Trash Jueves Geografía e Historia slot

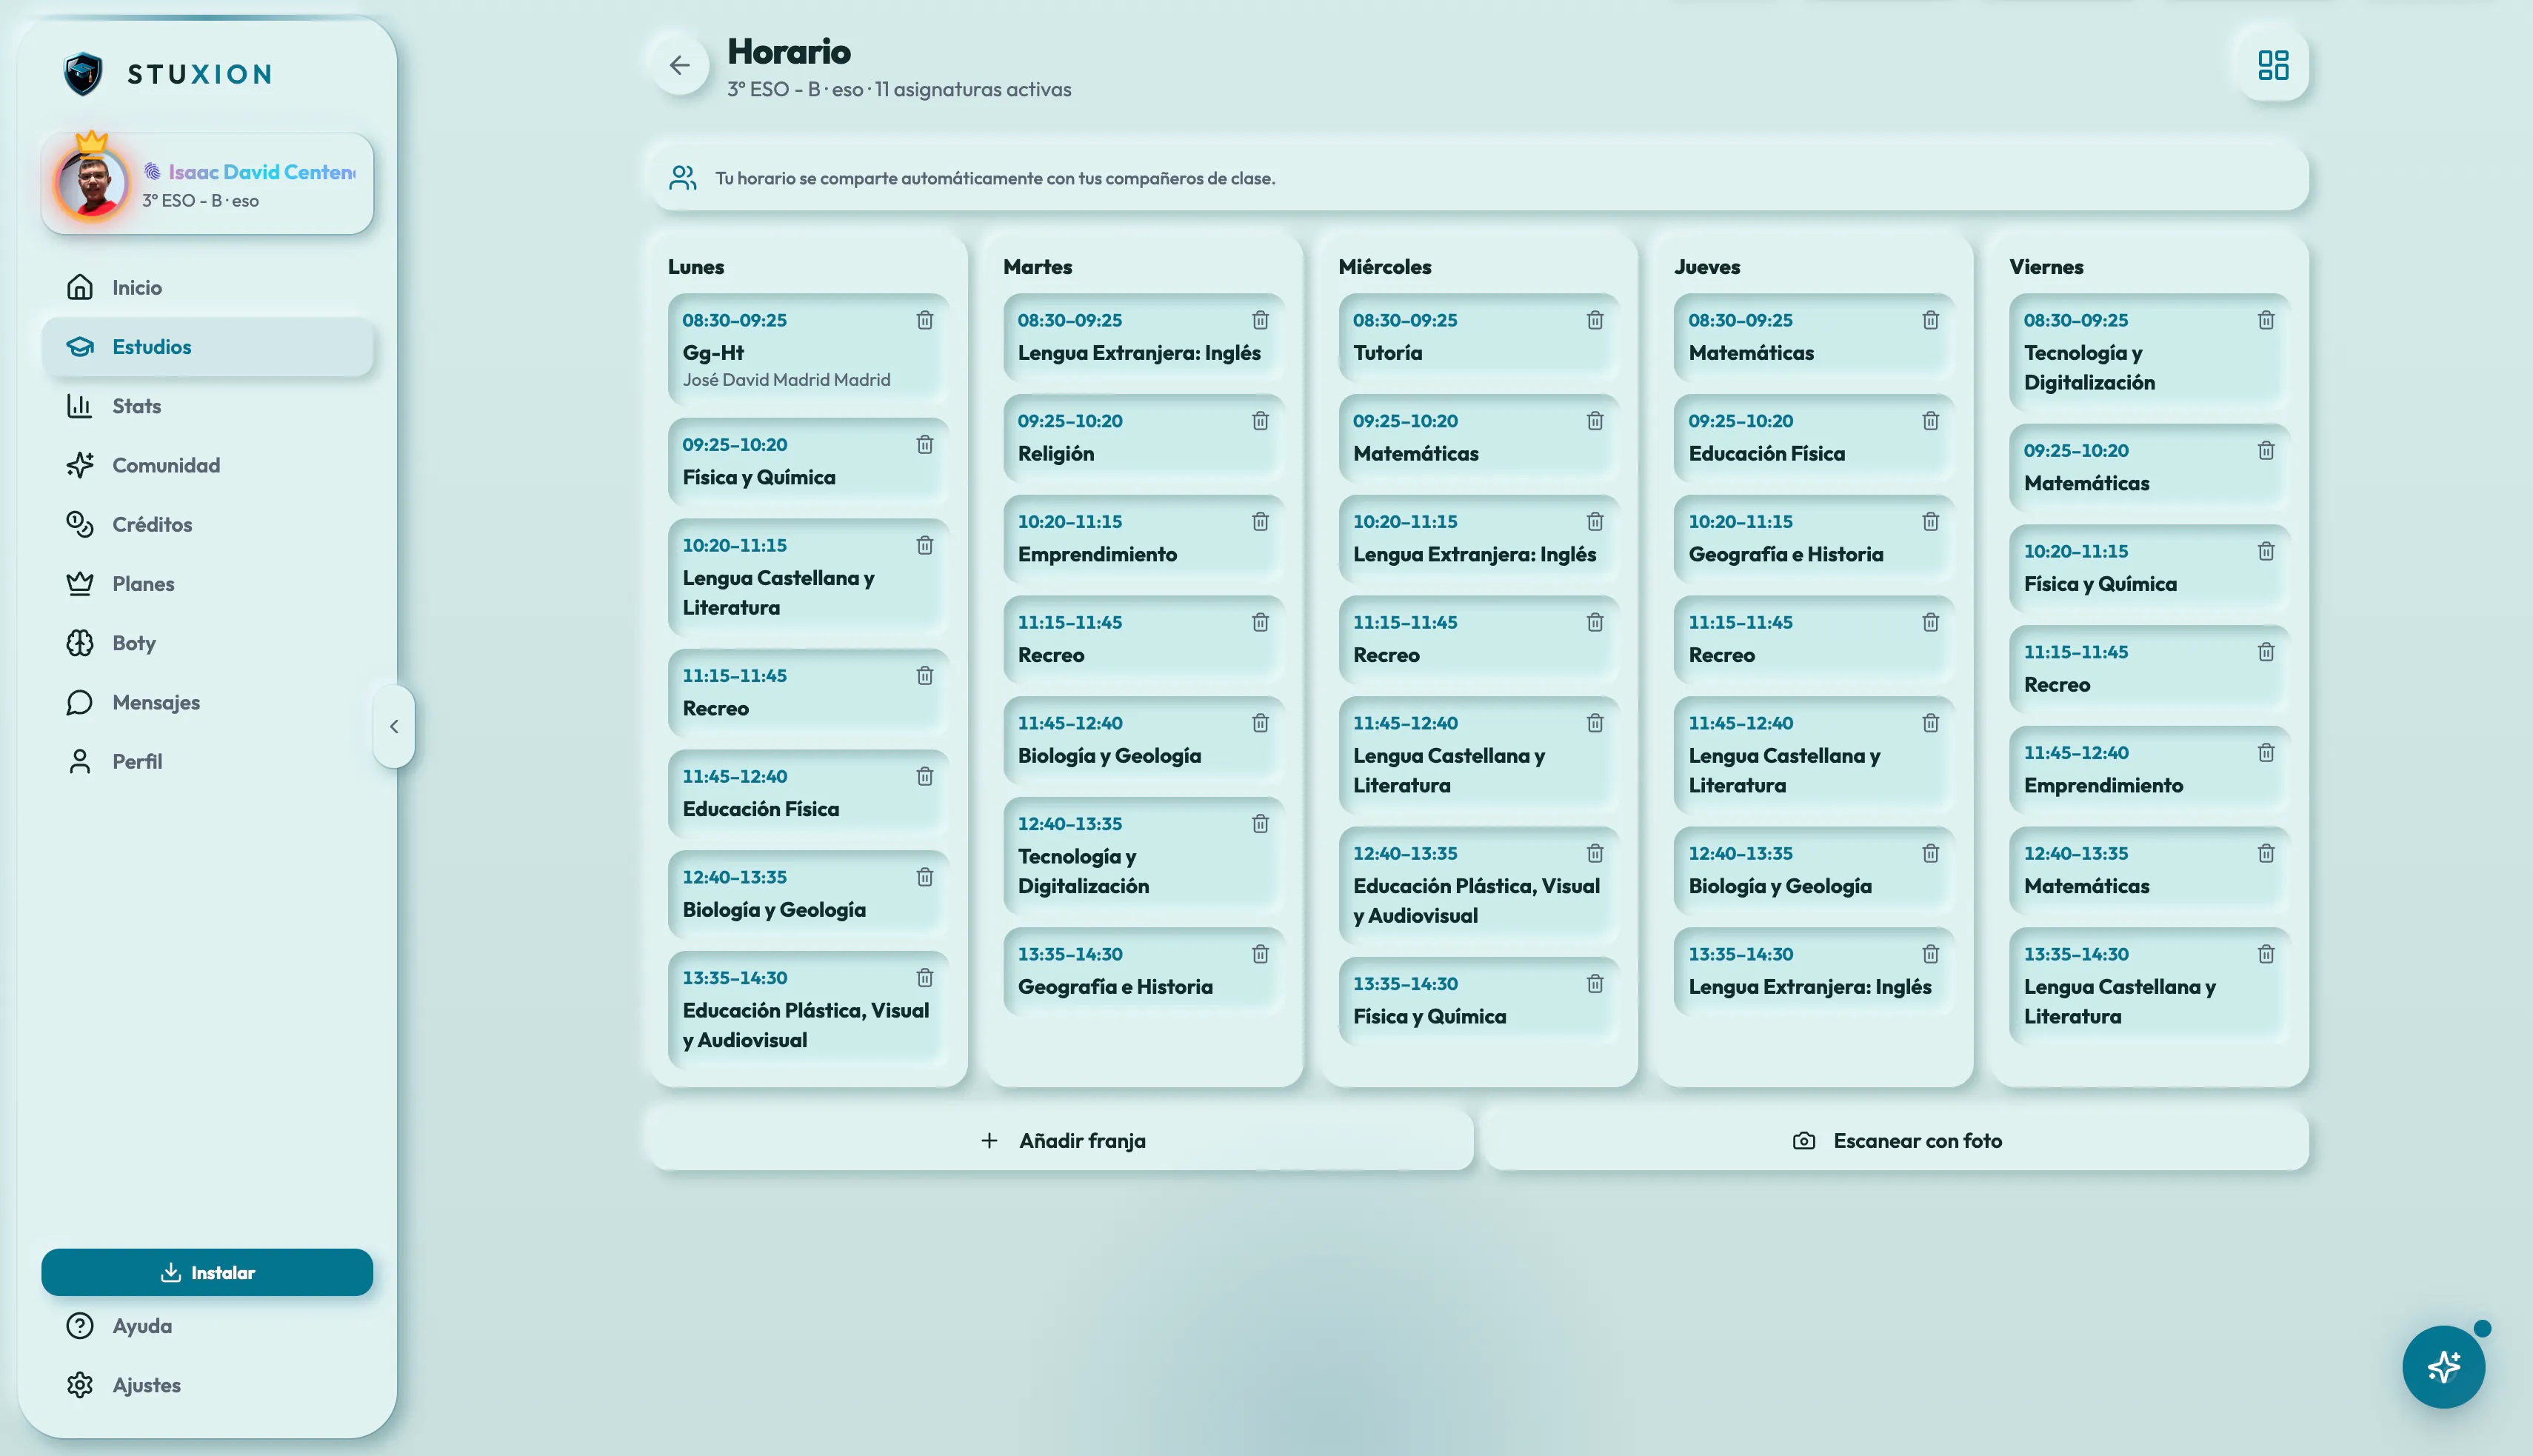1930,522
